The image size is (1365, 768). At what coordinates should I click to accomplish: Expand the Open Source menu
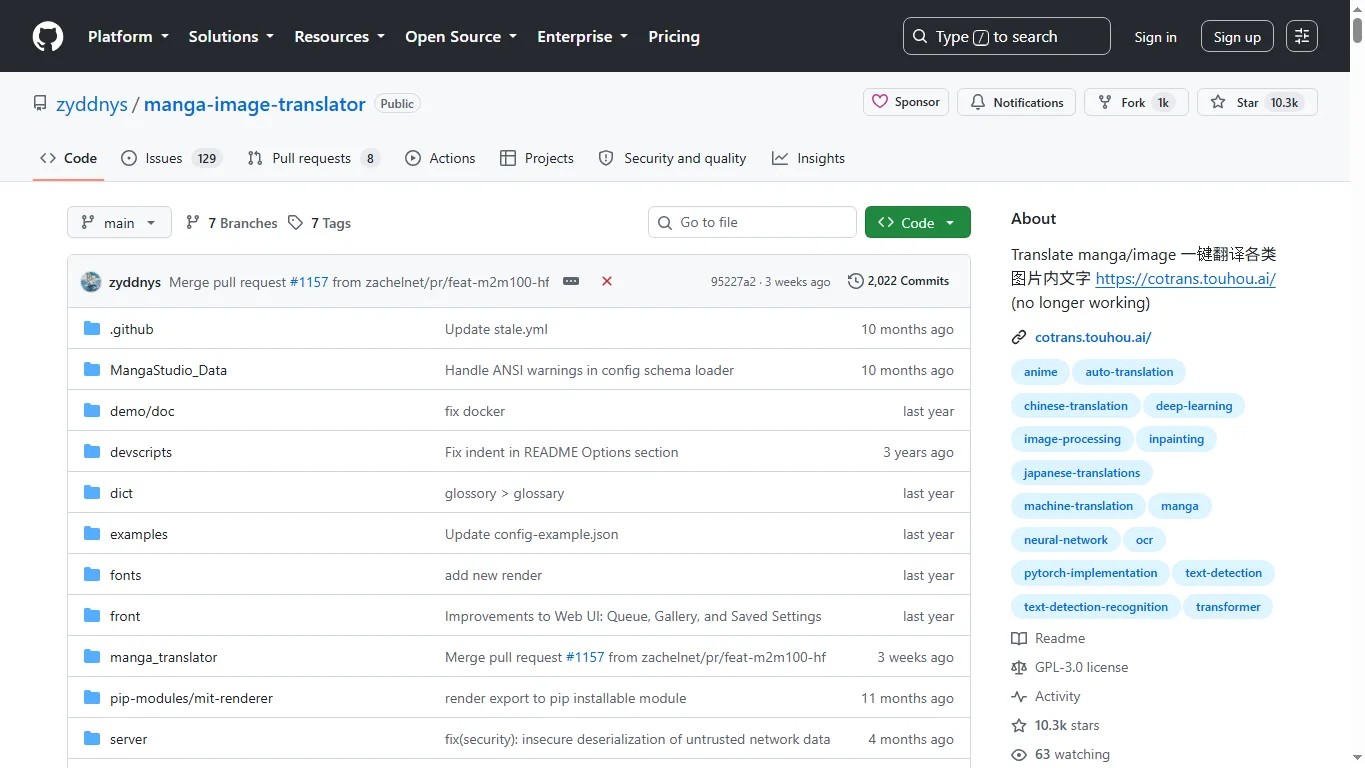tap(461, 36)
